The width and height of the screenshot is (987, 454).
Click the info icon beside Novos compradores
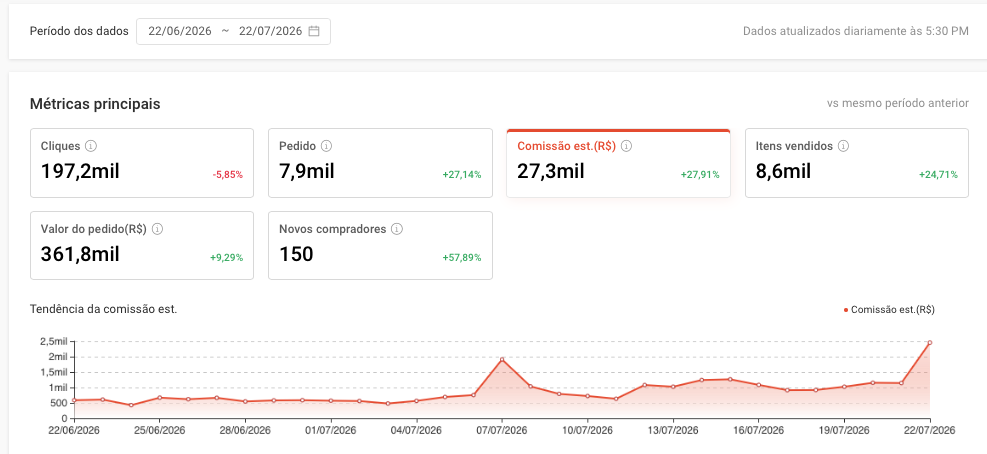(397, 229)
